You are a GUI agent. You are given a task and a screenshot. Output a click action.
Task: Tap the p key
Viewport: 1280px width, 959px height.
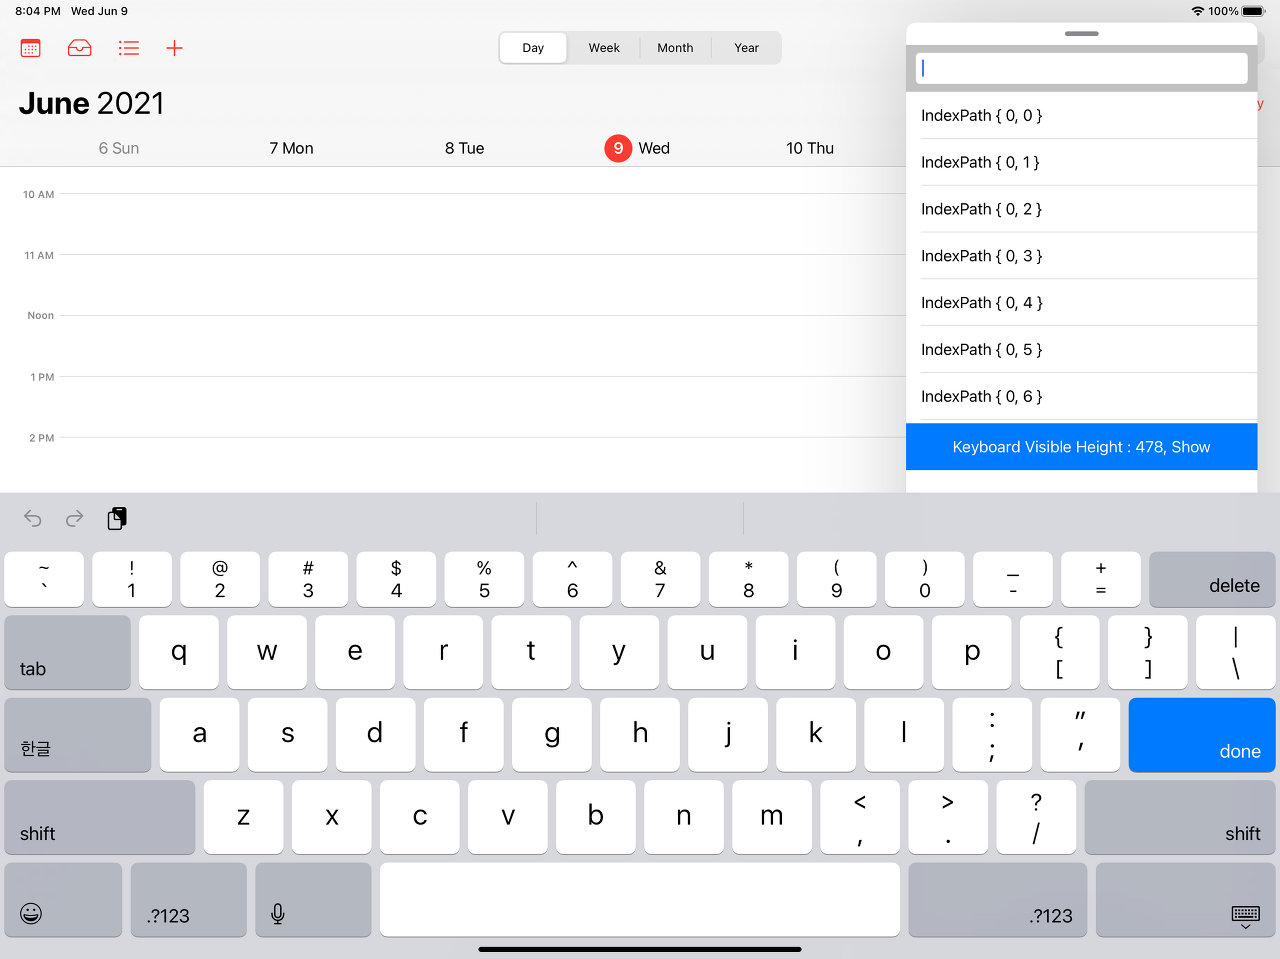pyautogui.click(x=972, y=652)
